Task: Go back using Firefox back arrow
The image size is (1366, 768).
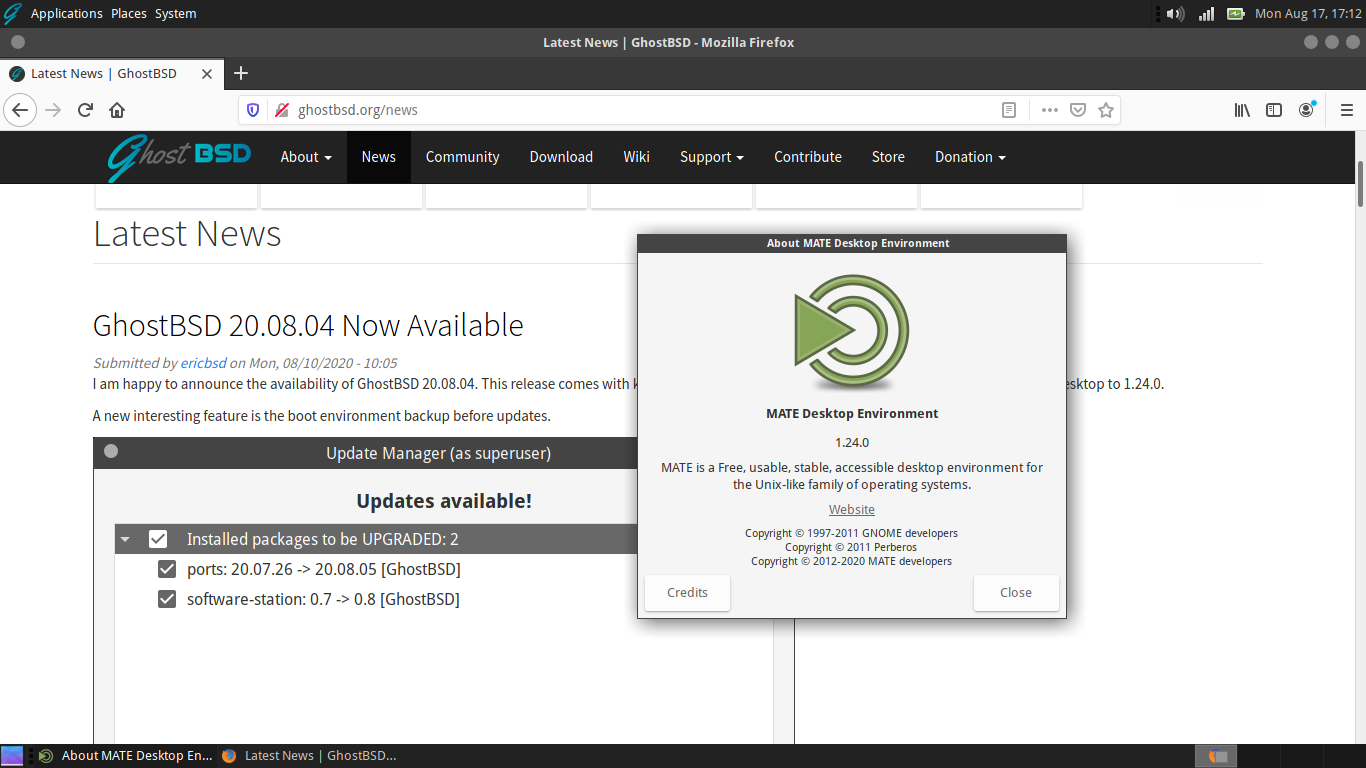Action: tap(20, 110)
